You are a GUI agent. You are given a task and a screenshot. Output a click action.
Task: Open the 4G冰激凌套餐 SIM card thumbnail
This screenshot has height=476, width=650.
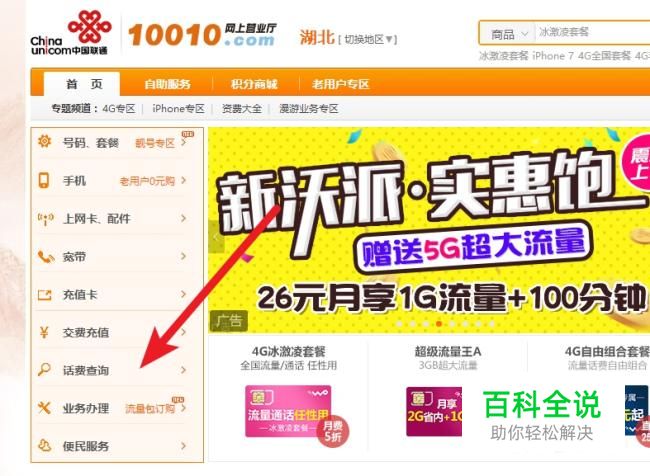tap(289, 411)
